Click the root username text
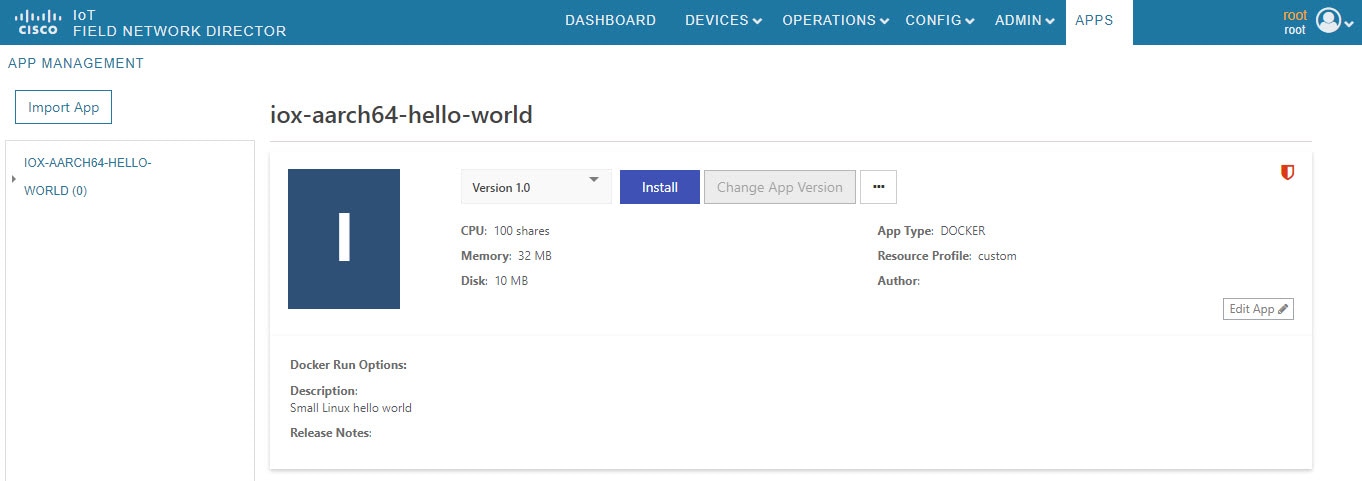Viewport: 1362px width, 481px height. click(1295, 15)
